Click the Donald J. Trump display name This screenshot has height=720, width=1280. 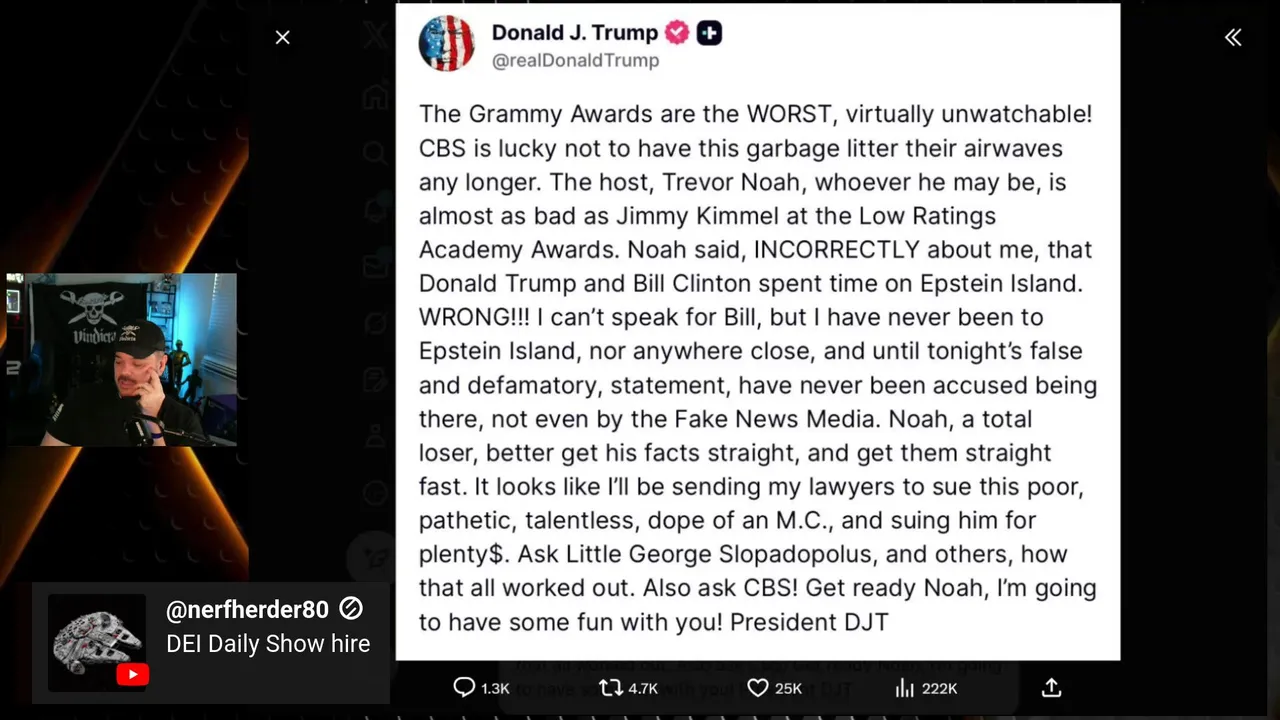click(x=574, y=32)
